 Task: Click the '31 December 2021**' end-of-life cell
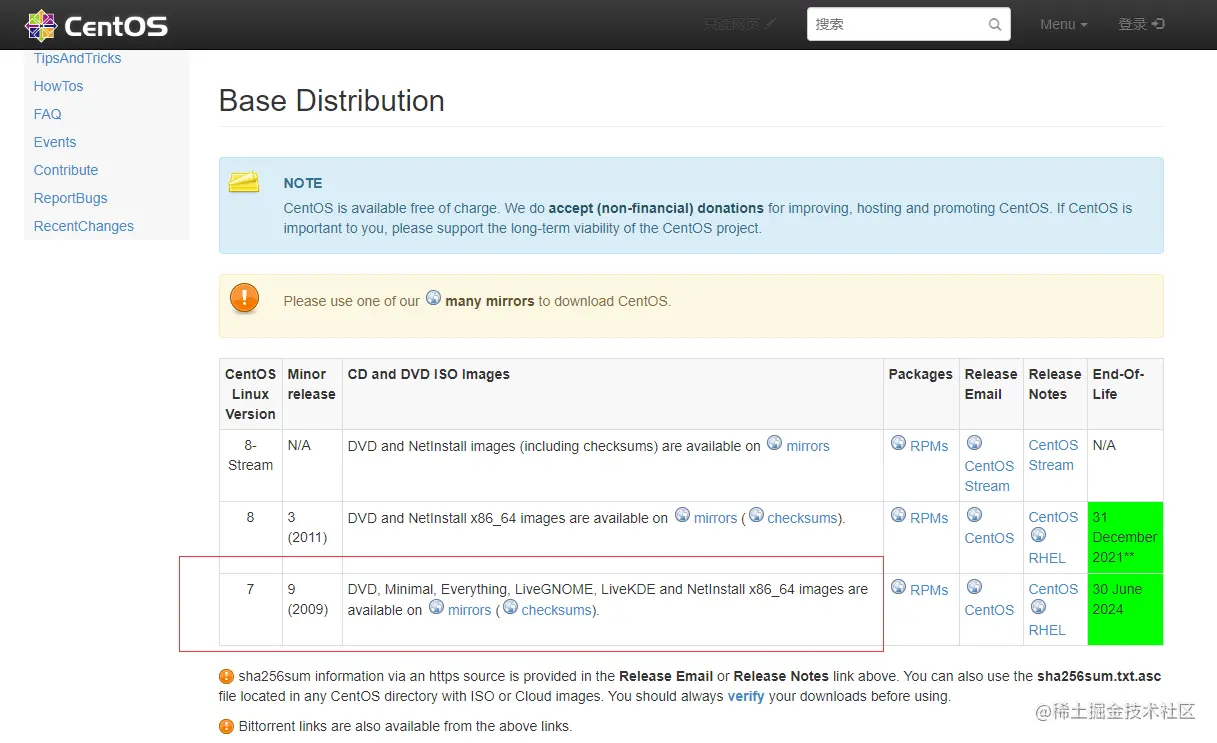1125,537
